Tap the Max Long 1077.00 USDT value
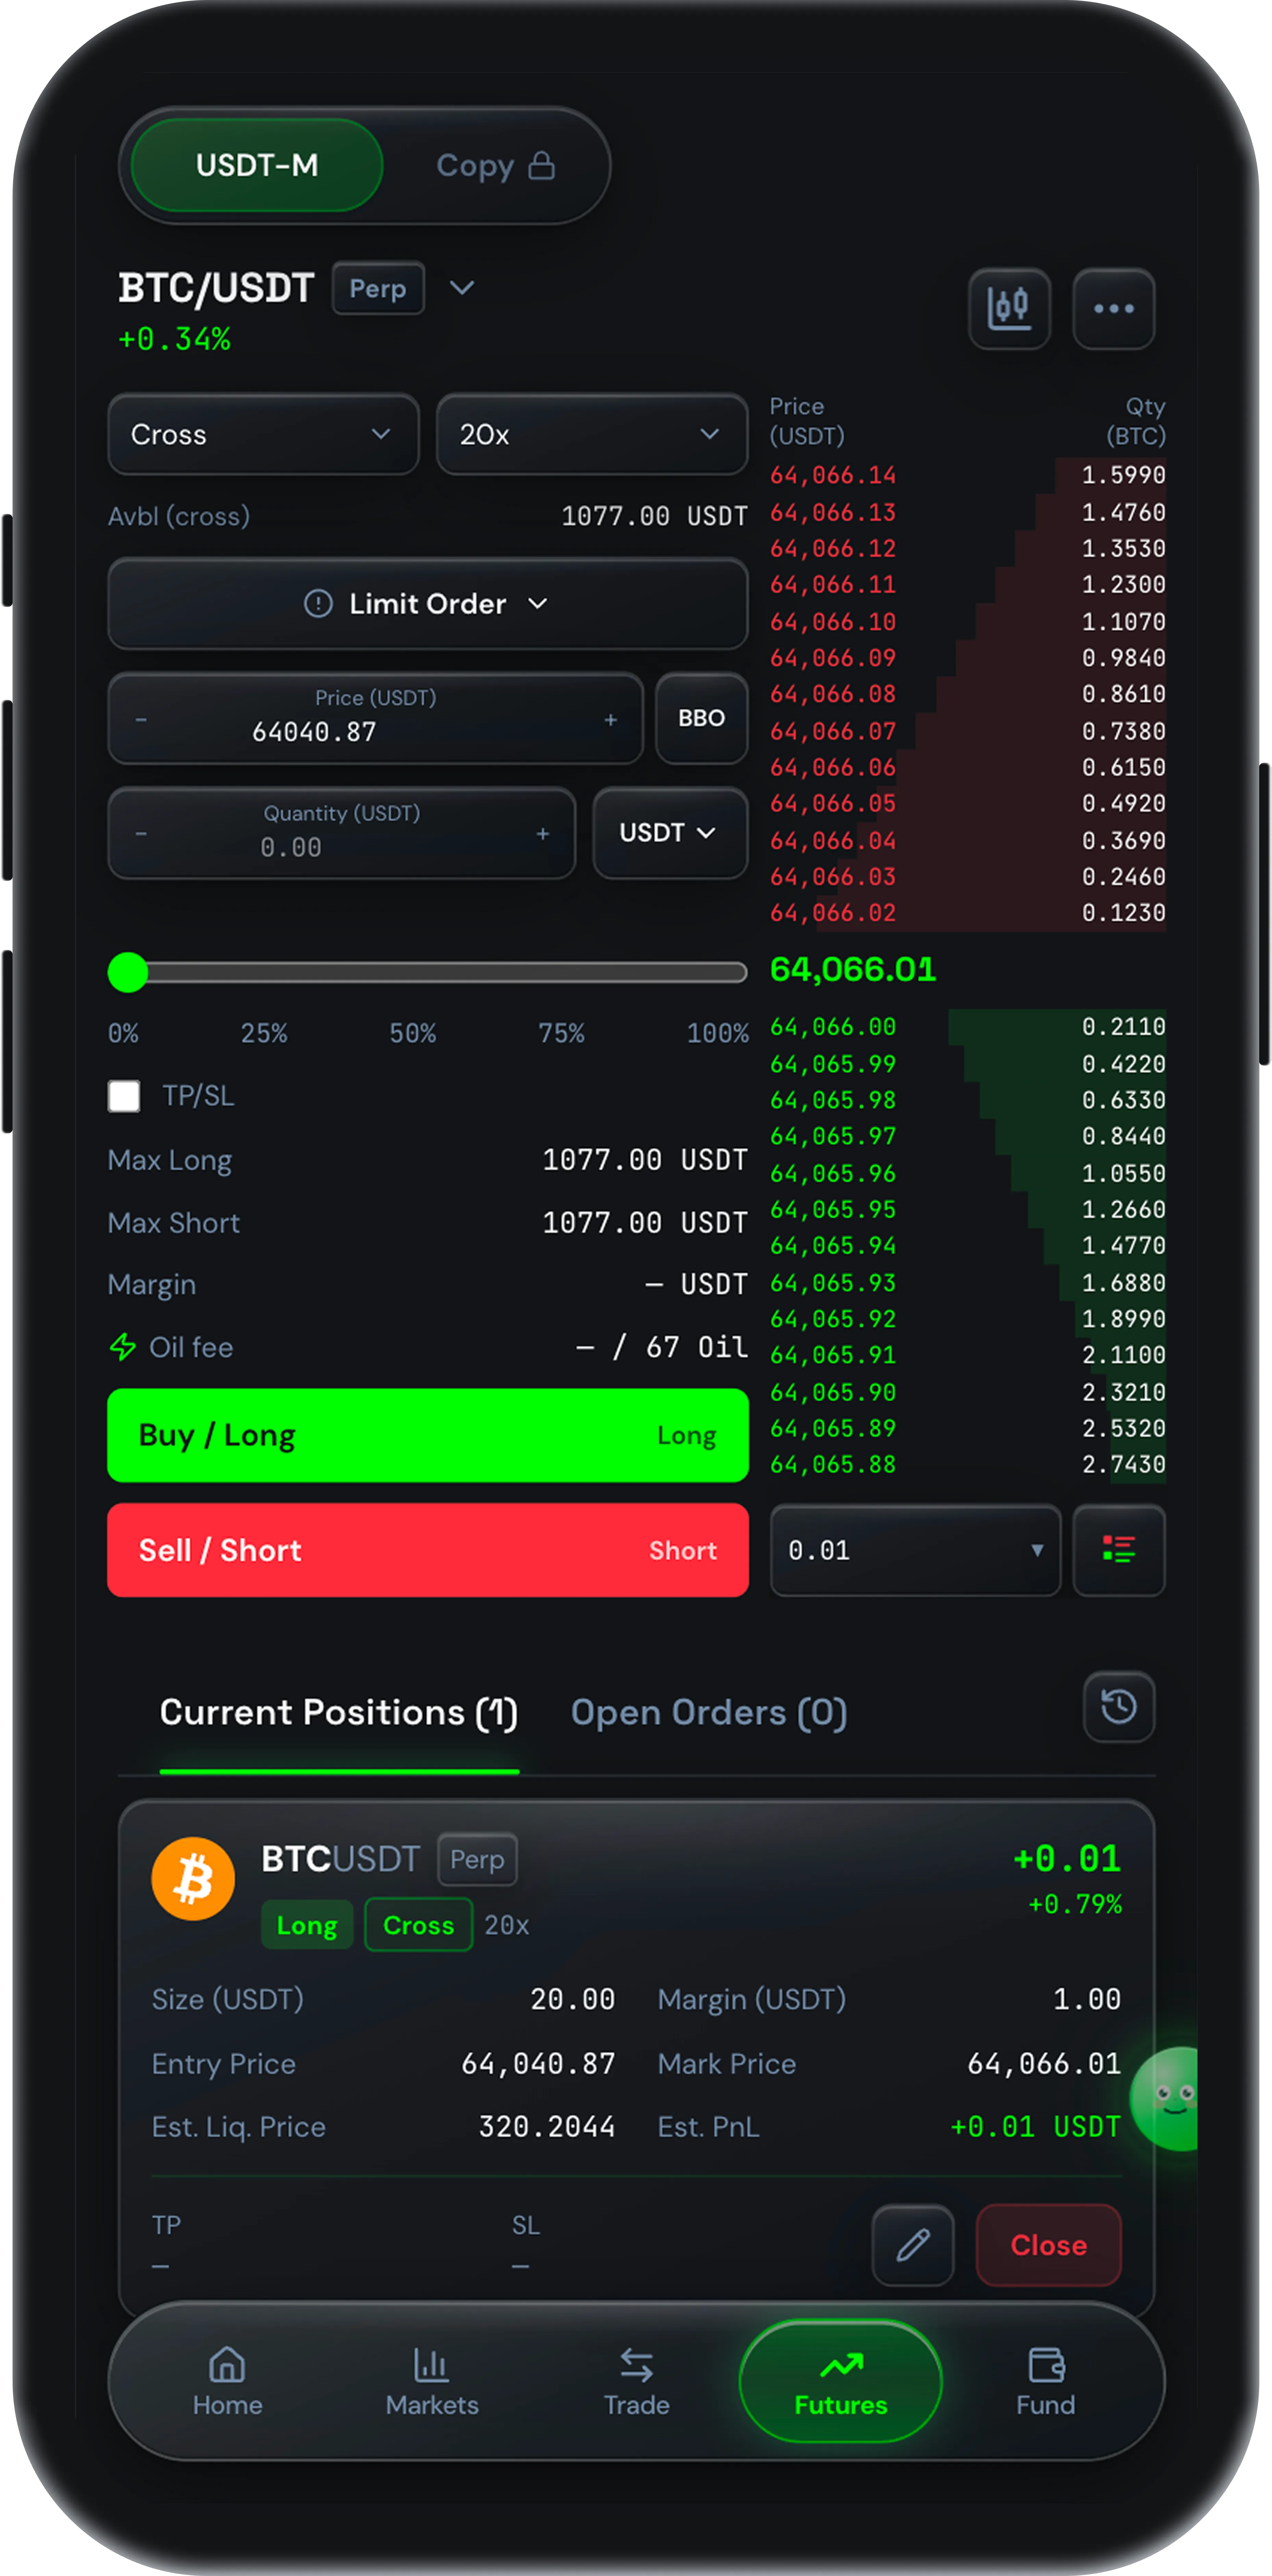 (x=645, y=1160)
